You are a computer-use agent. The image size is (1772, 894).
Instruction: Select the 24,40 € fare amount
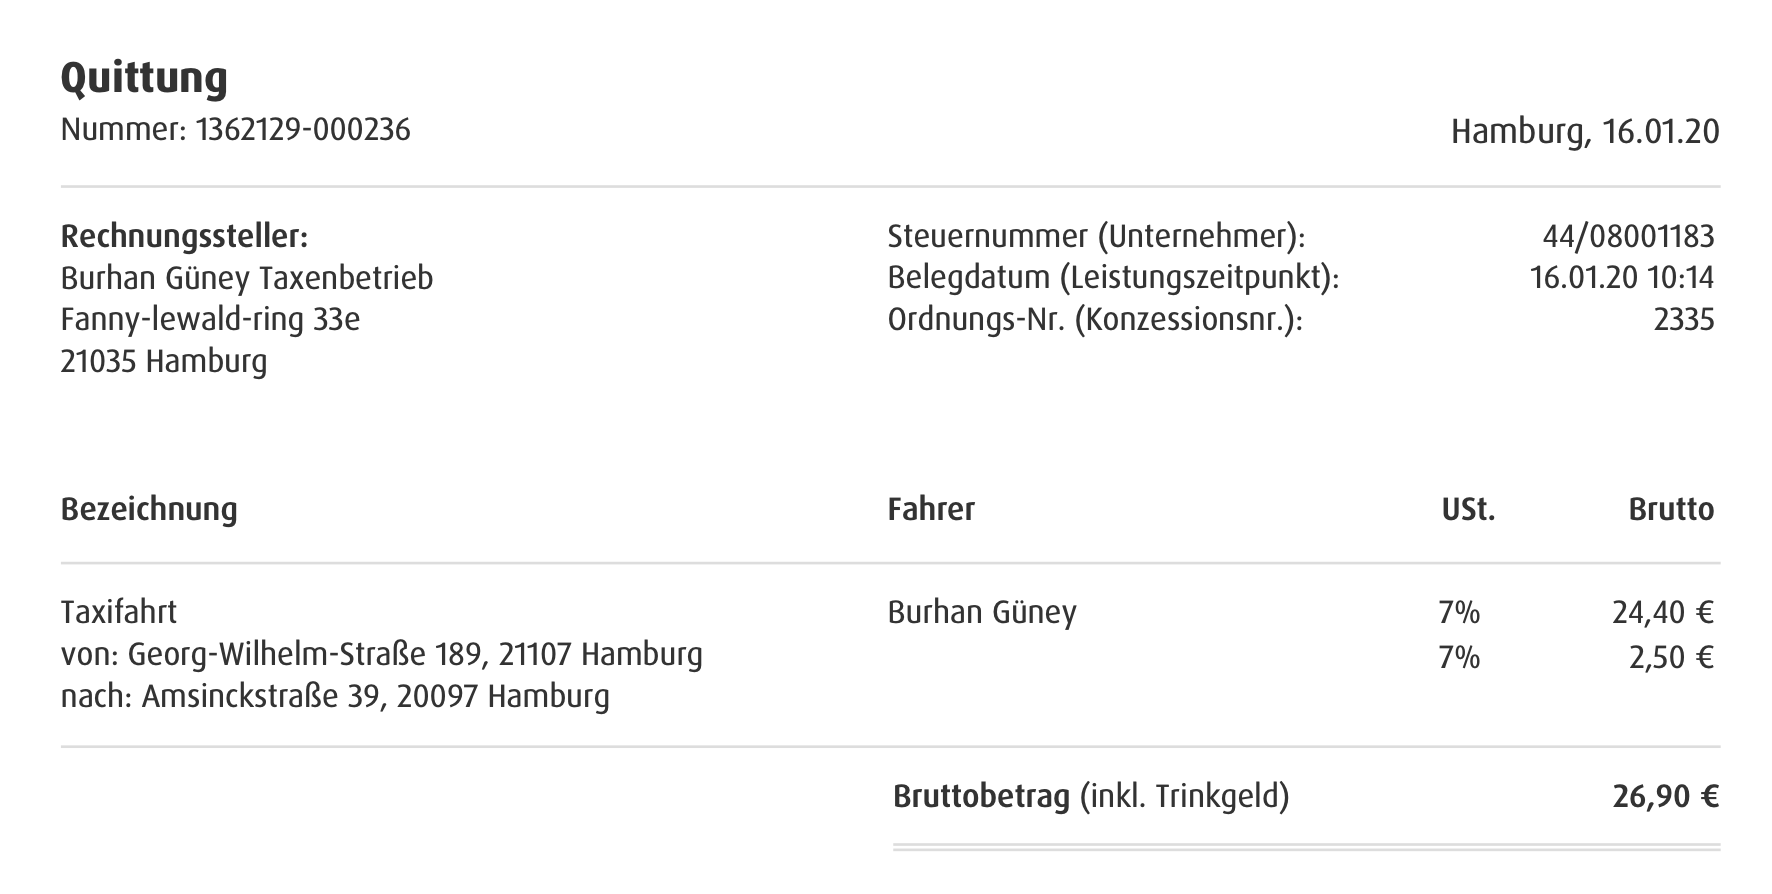[x=1663, y=612]
